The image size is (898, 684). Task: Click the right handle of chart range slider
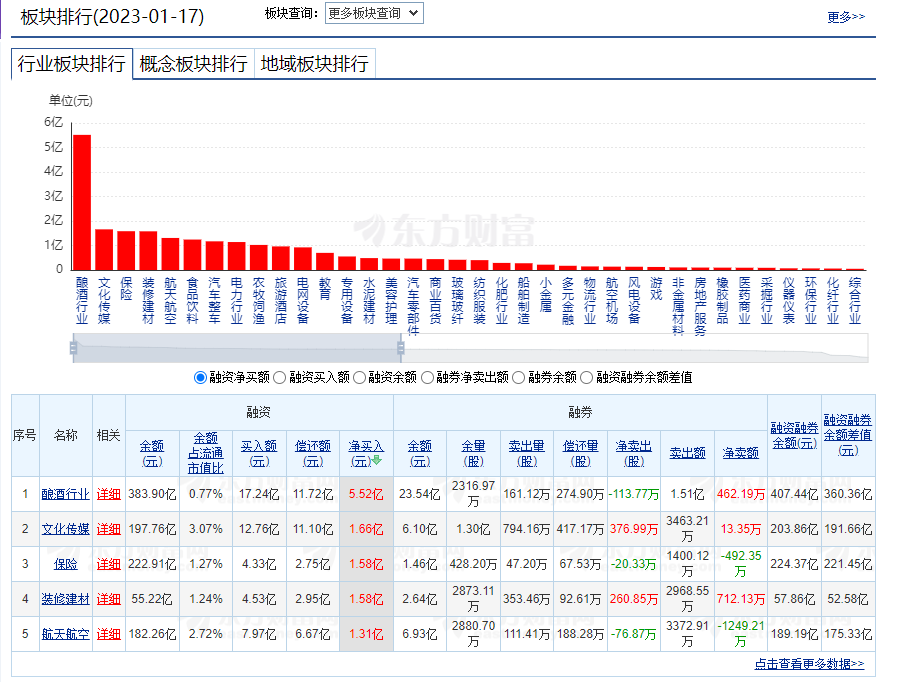[401, 347]
